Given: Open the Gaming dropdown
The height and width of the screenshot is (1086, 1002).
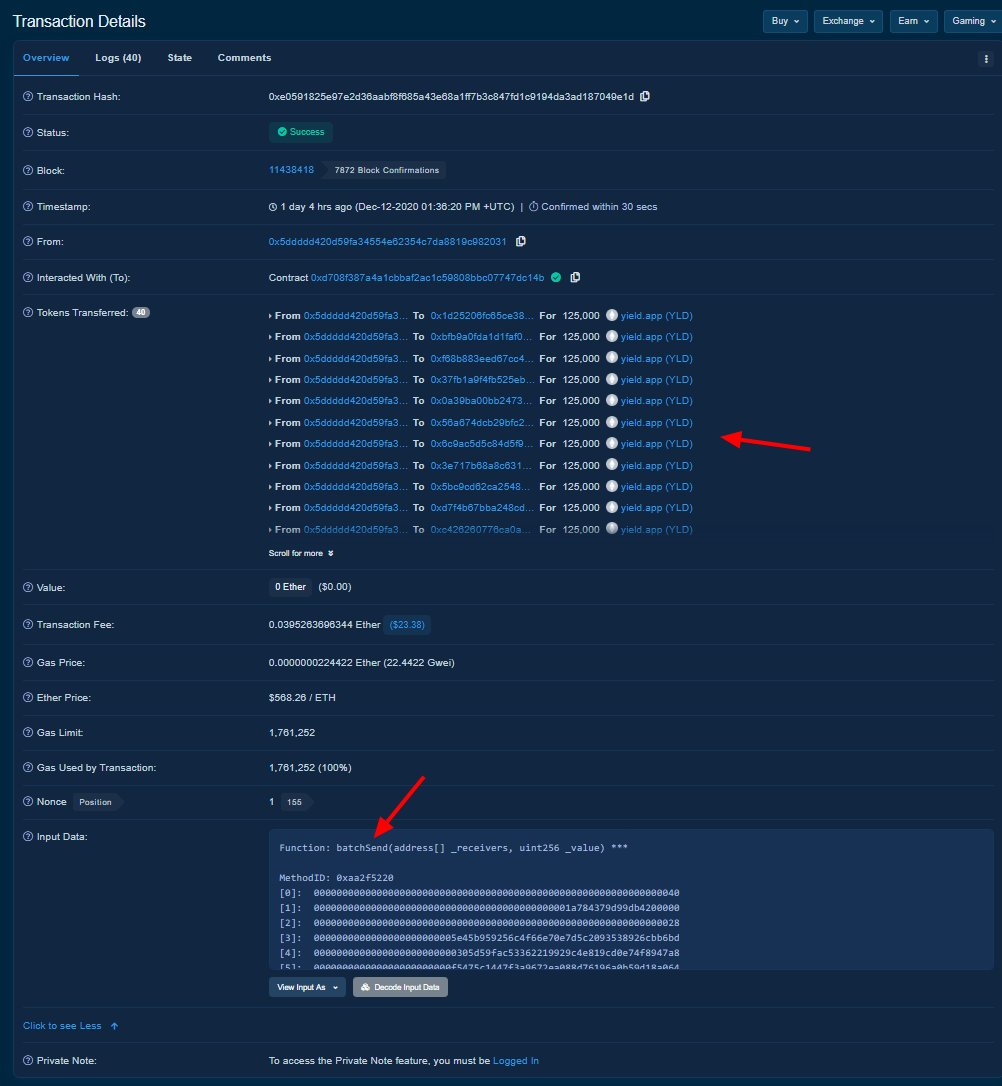Looking at the screenshot, I should point(970,20).
